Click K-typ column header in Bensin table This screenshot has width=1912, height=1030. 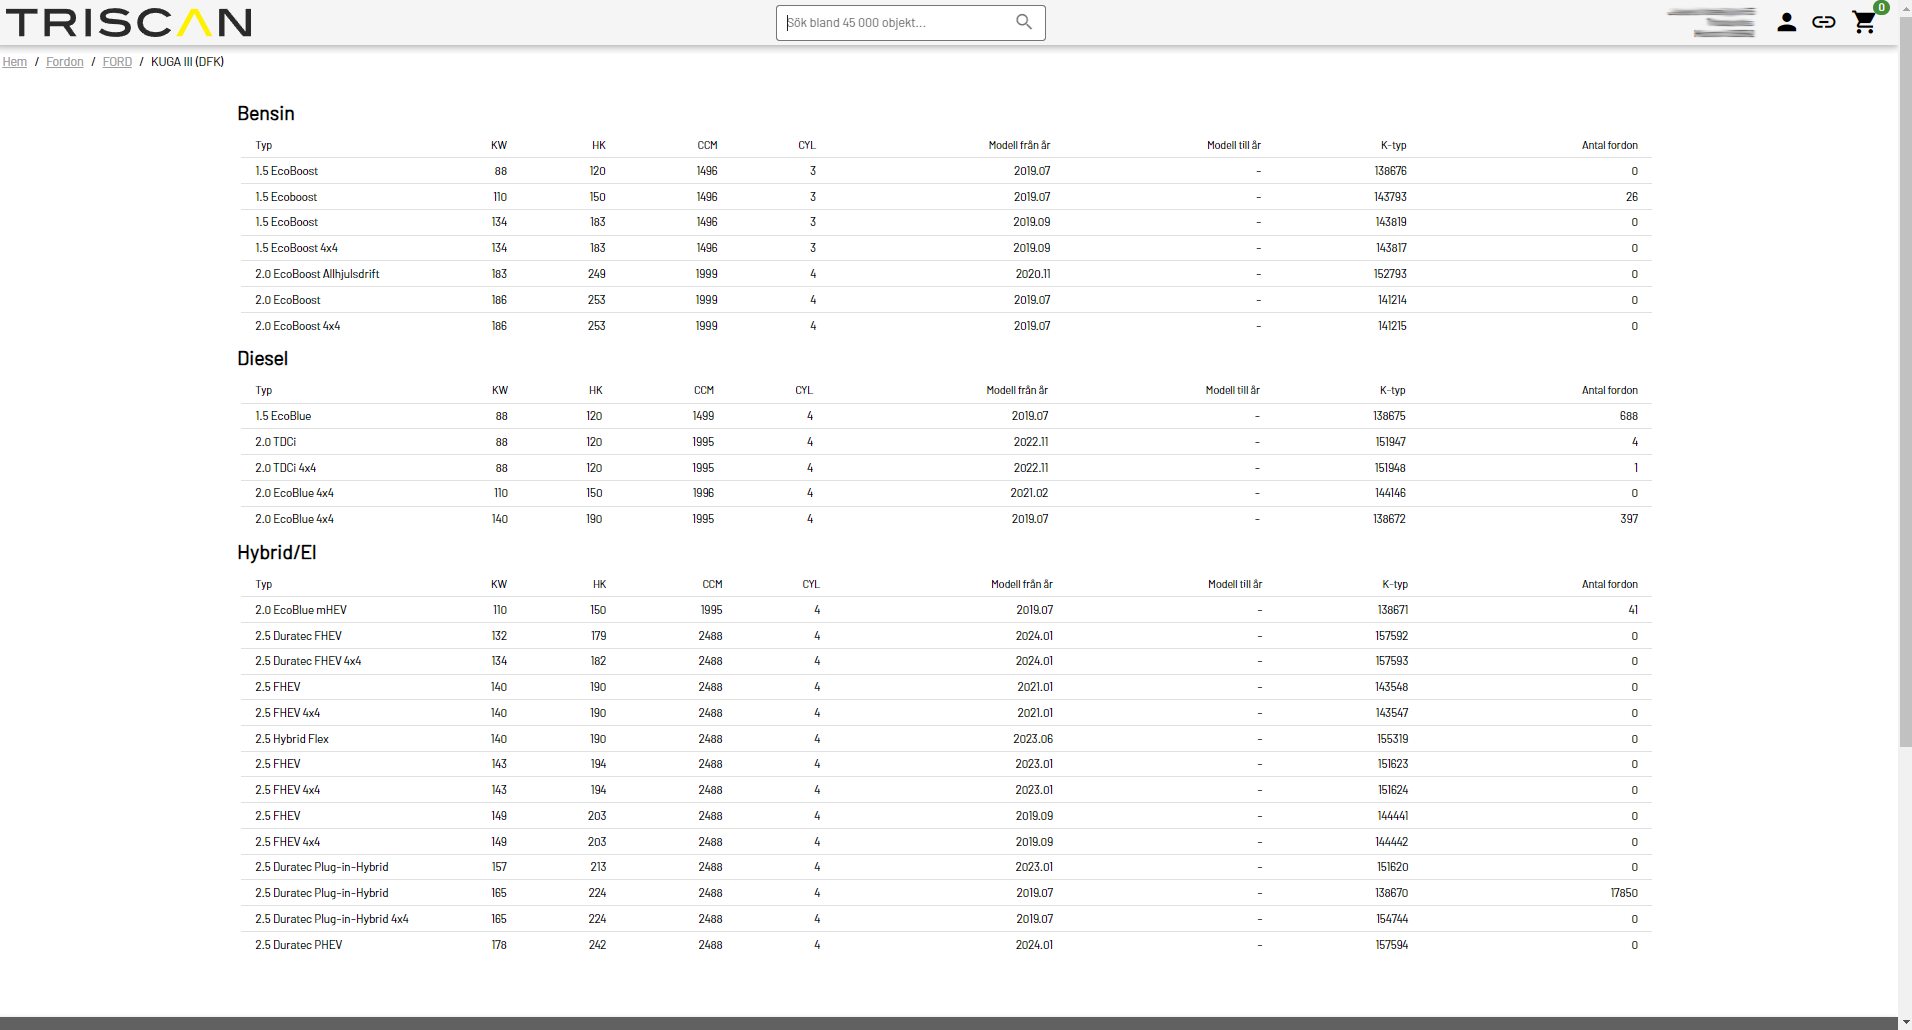coord(1393,146)
